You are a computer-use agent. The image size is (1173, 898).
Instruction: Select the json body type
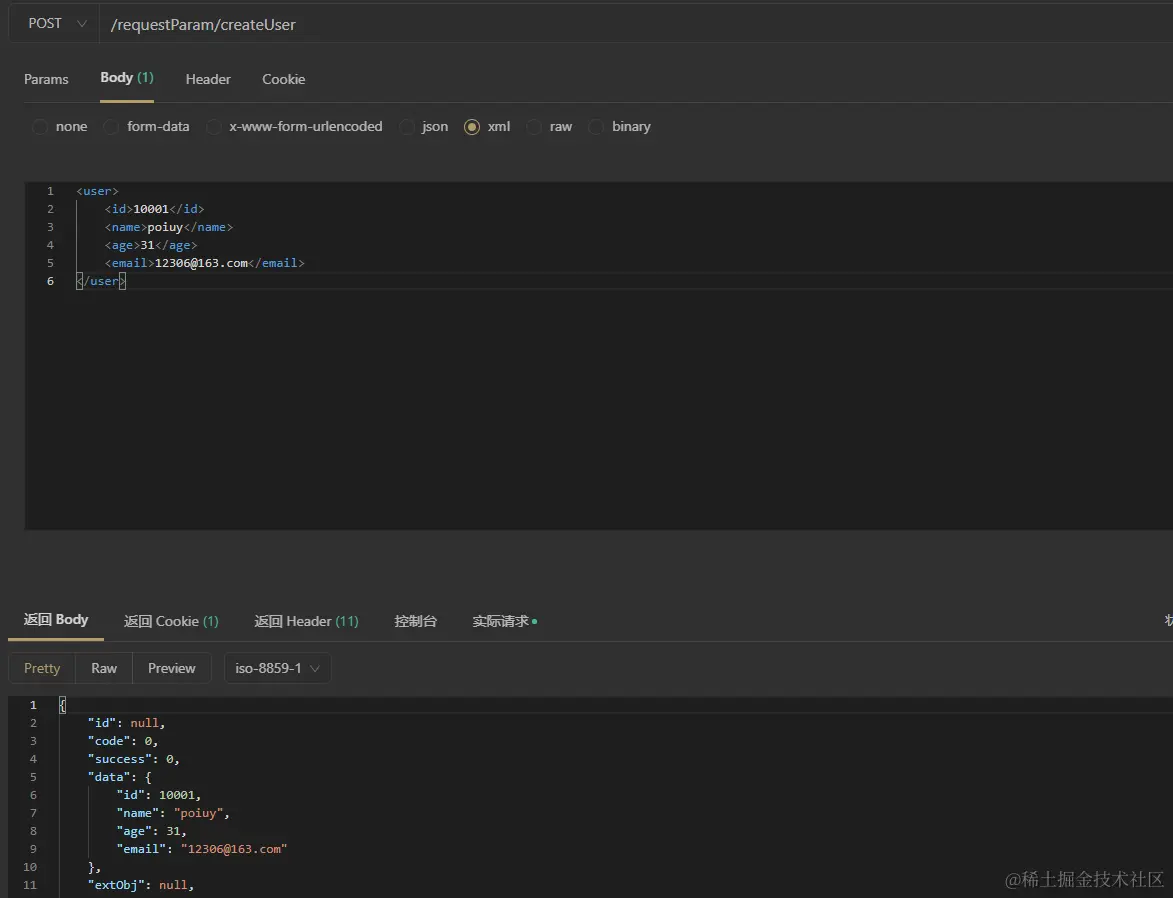coord(423,126)
